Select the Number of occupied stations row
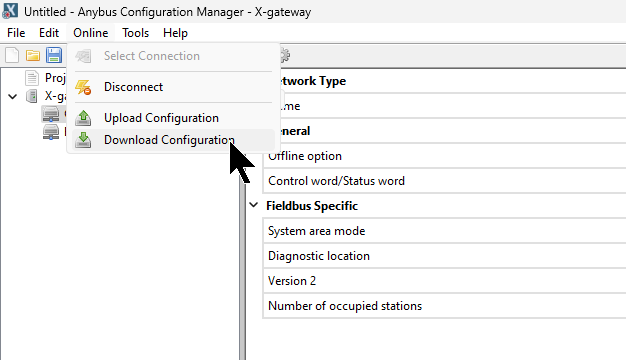The width and height of the screenshot is (626, 360). pos(444,306)
